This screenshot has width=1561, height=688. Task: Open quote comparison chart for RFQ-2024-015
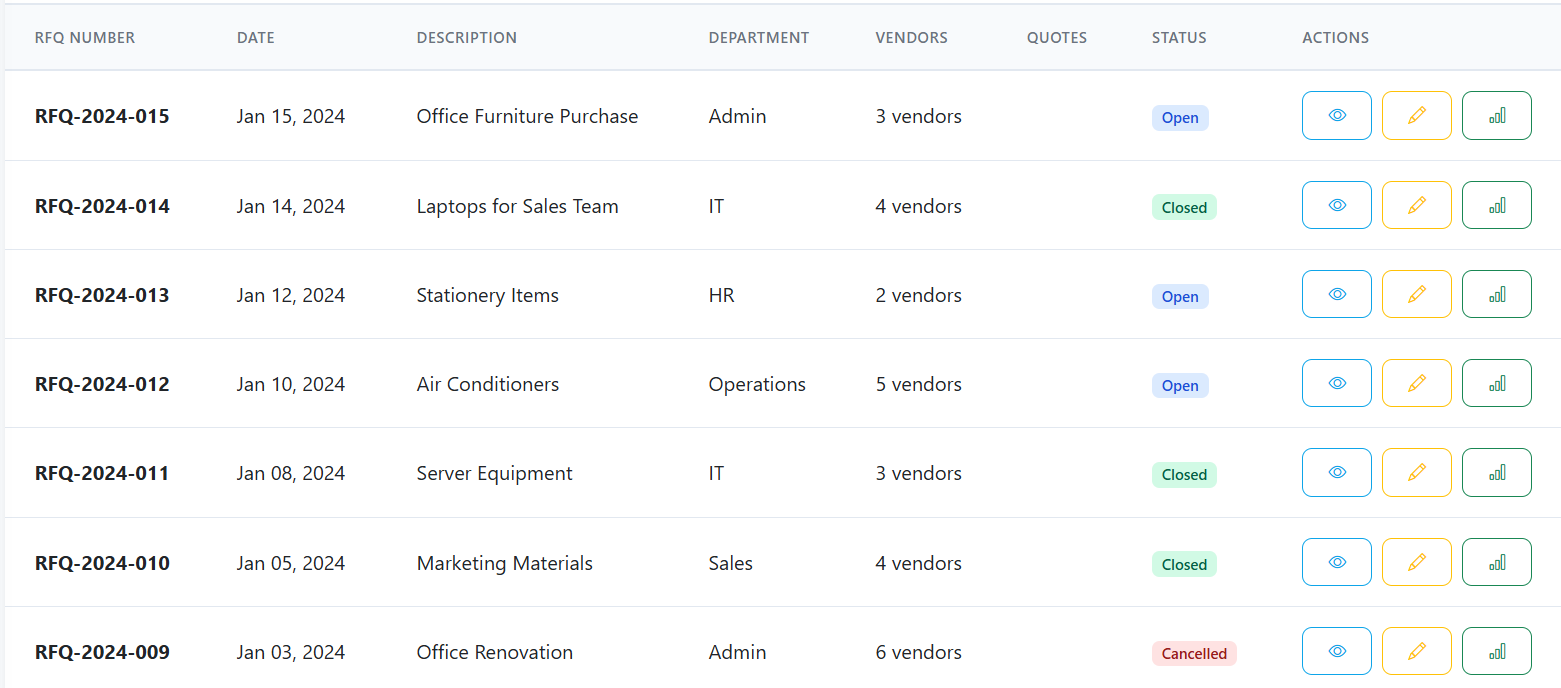point(1497,115)
